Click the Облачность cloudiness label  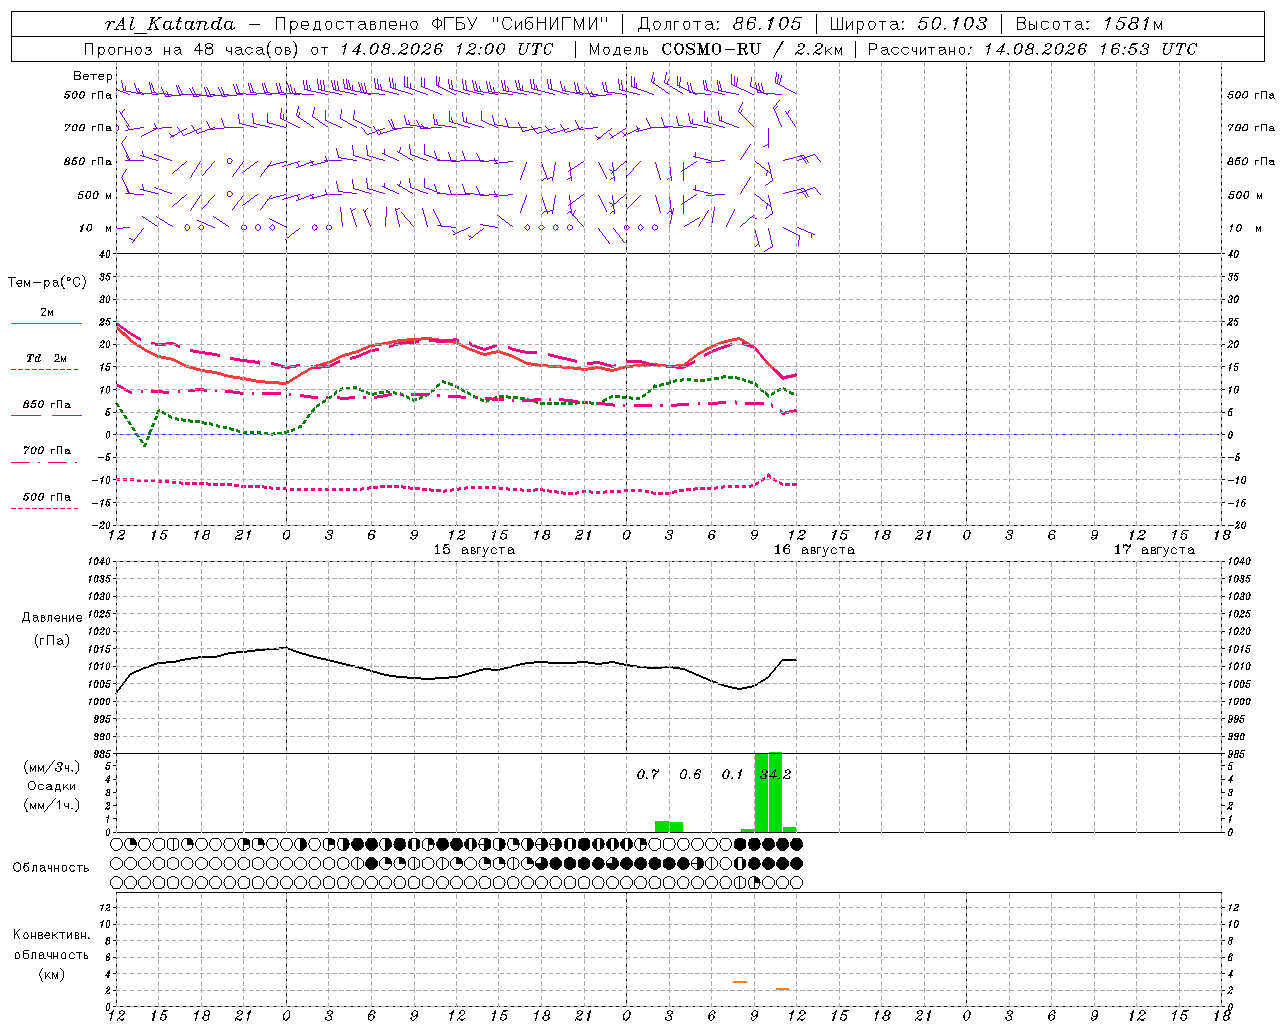[x=51, y=867]
